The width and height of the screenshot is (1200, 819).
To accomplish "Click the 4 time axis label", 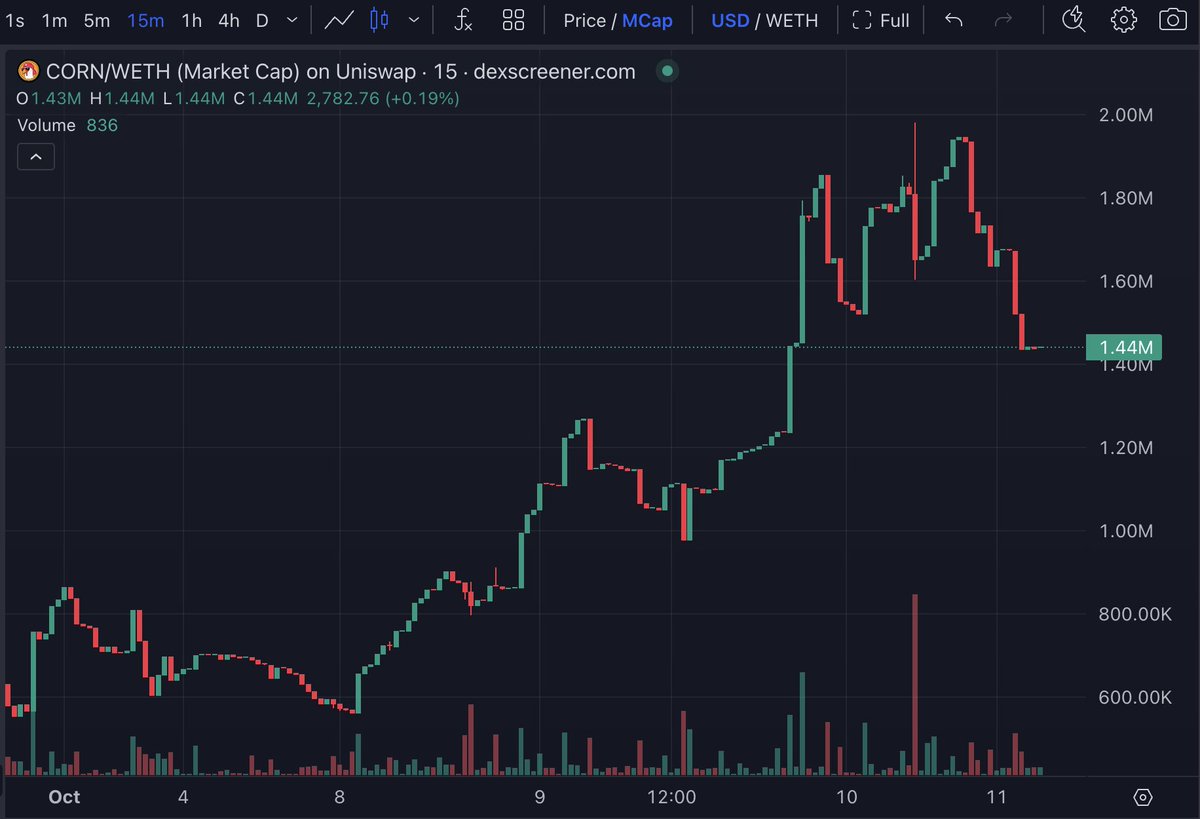I will tap(183, 797).
